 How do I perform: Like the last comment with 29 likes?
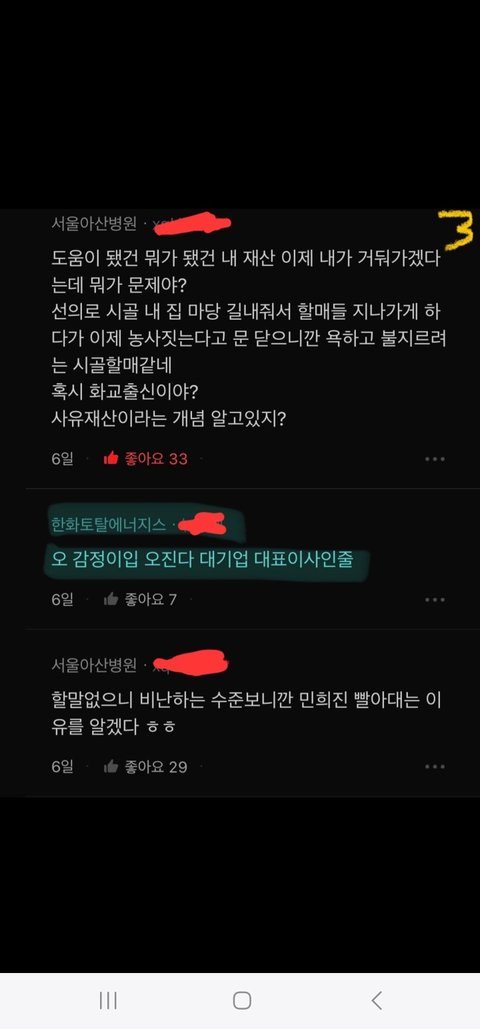pos(111,766)
